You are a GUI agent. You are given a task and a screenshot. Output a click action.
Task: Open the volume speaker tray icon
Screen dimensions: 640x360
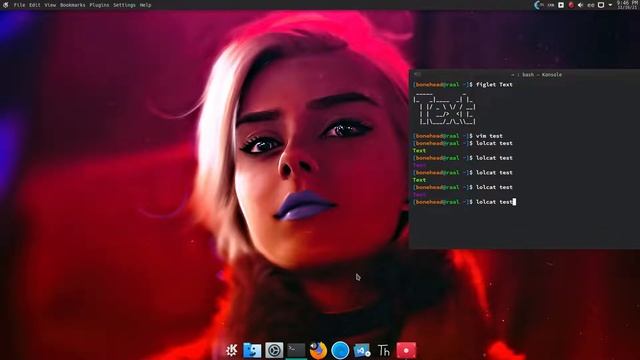pos(580,5)
